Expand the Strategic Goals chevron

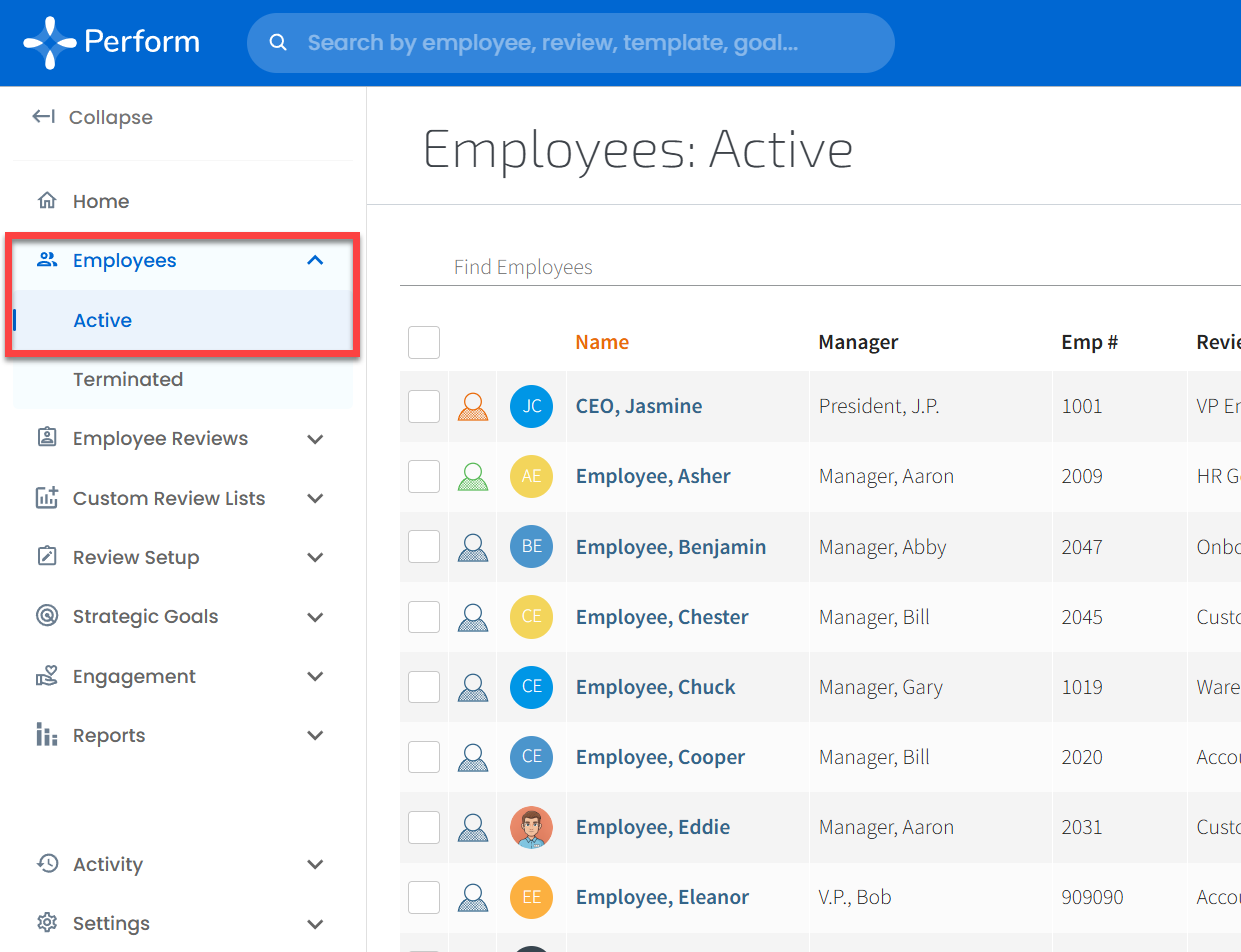(315, 617)
